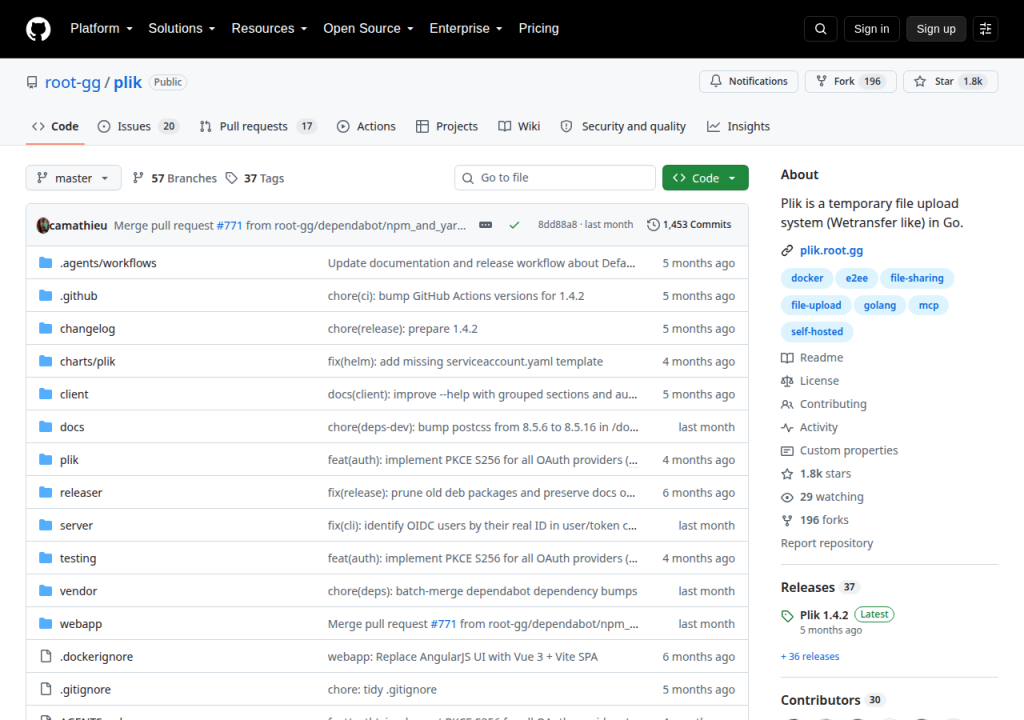Screen dimensions: 1024x720
Task: Fork the repository with Fork button
Action: (x=850, y=81)
